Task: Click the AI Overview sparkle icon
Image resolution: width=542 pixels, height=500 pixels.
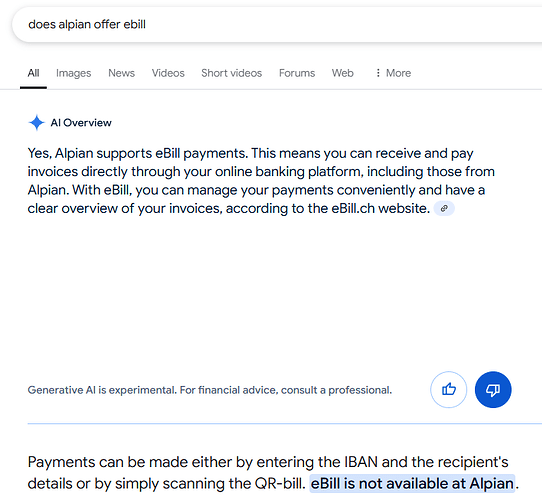Action: click(36, 123)
